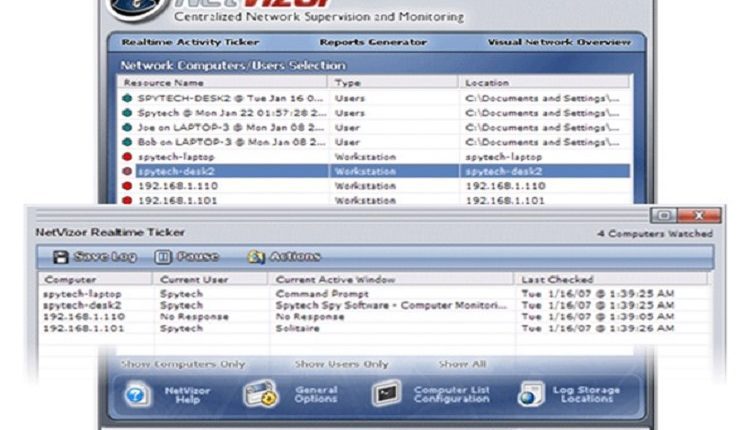750x430 pixels.
Task: Sort ticker by Last Checked column header
Action: click(x=612, y=279)
